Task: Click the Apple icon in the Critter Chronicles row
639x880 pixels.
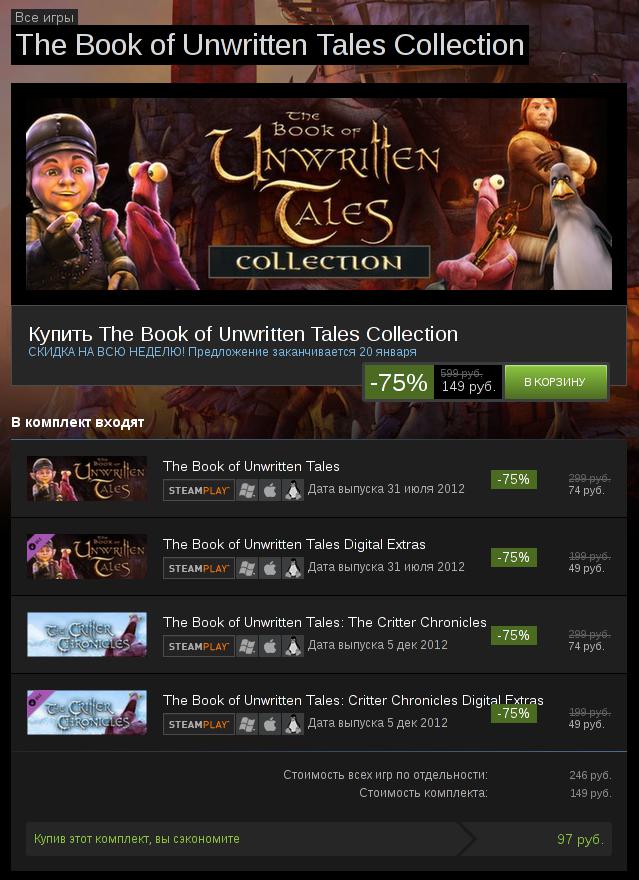Action: pyautogui.click(x=270, y=646)
